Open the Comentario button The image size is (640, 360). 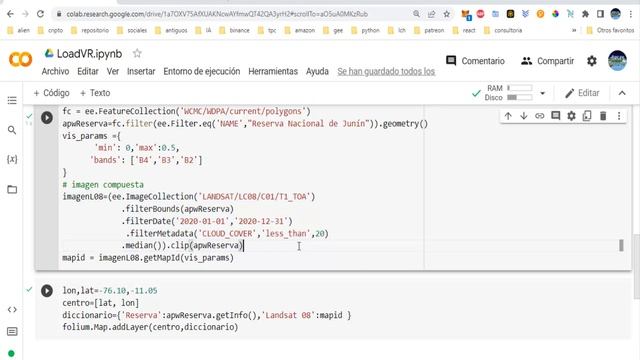[475, 61]
